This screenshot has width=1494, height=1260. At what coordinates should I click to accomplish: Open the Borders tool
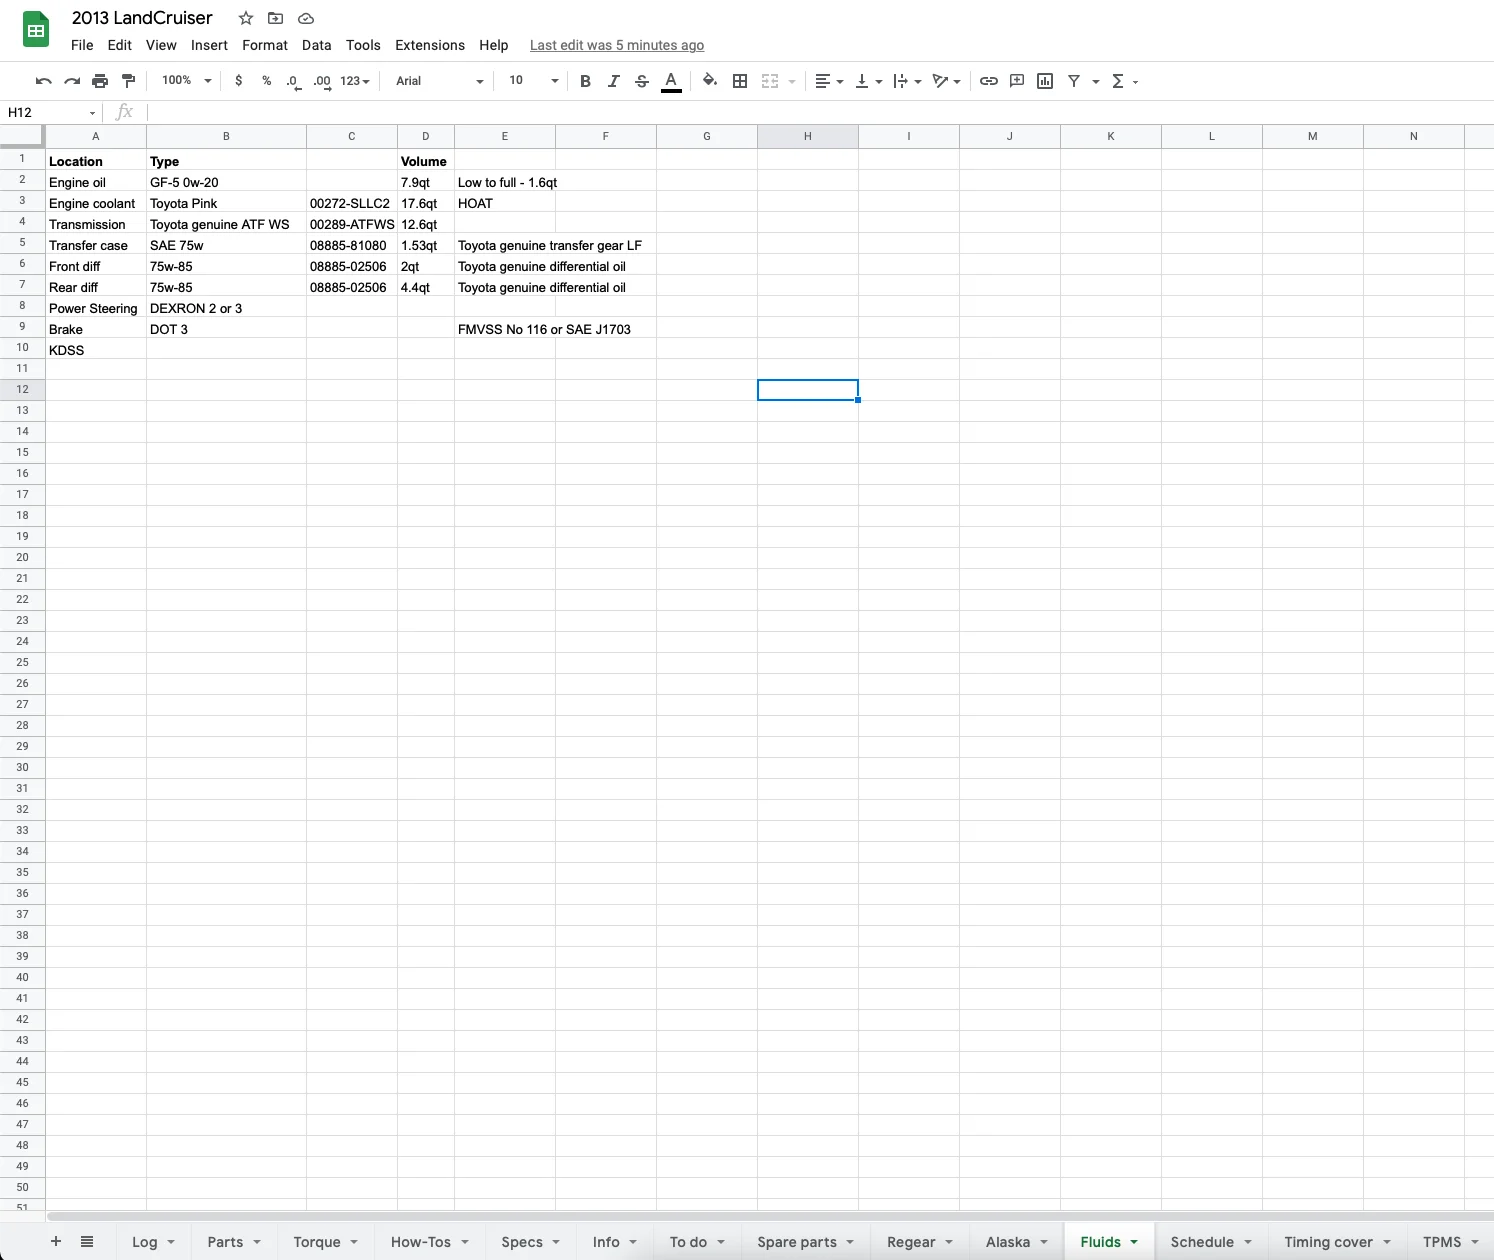740,81
